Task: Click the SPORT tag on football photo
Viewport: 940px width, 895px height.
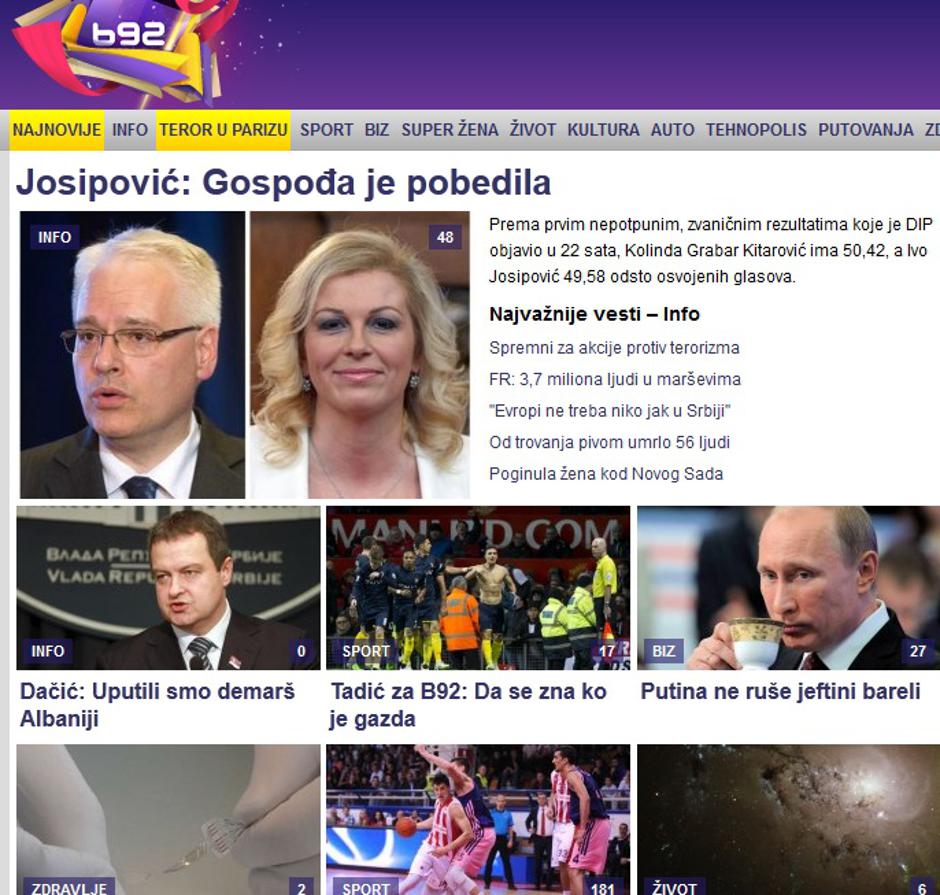Action: [366, 651]
